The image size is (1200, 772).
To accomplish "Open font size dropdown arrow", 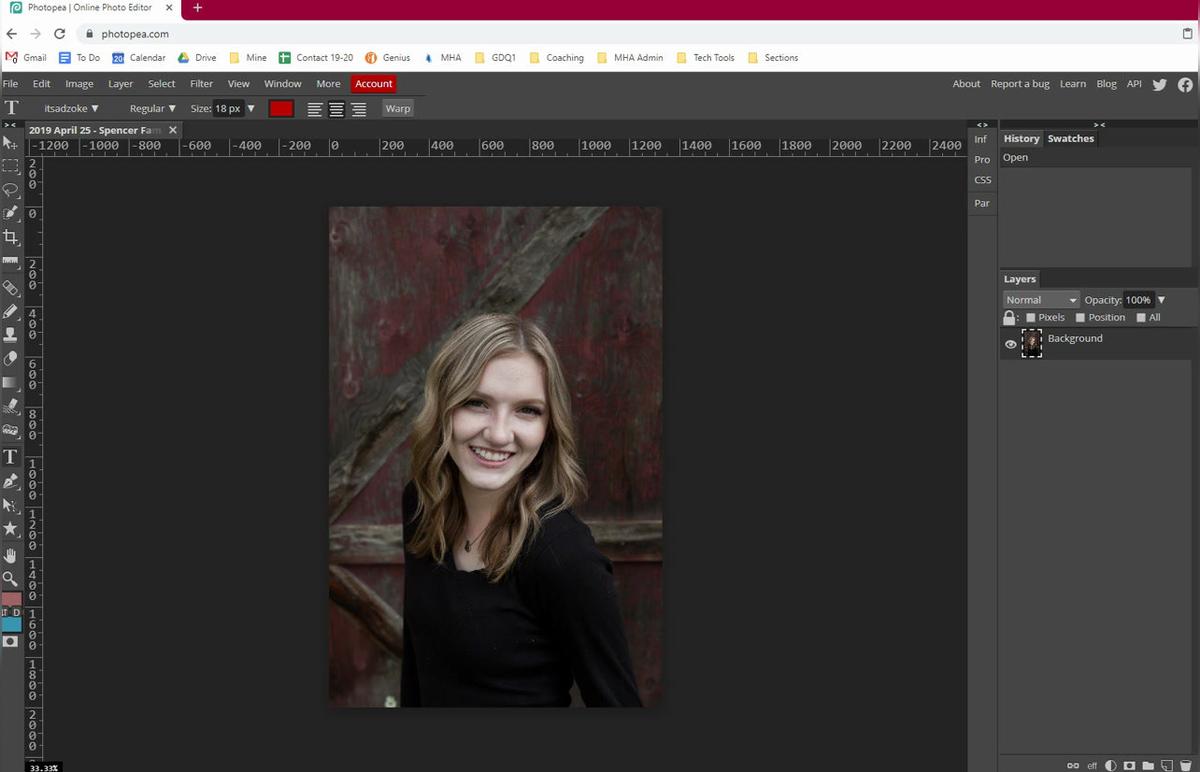I will (x=251, y=108).
